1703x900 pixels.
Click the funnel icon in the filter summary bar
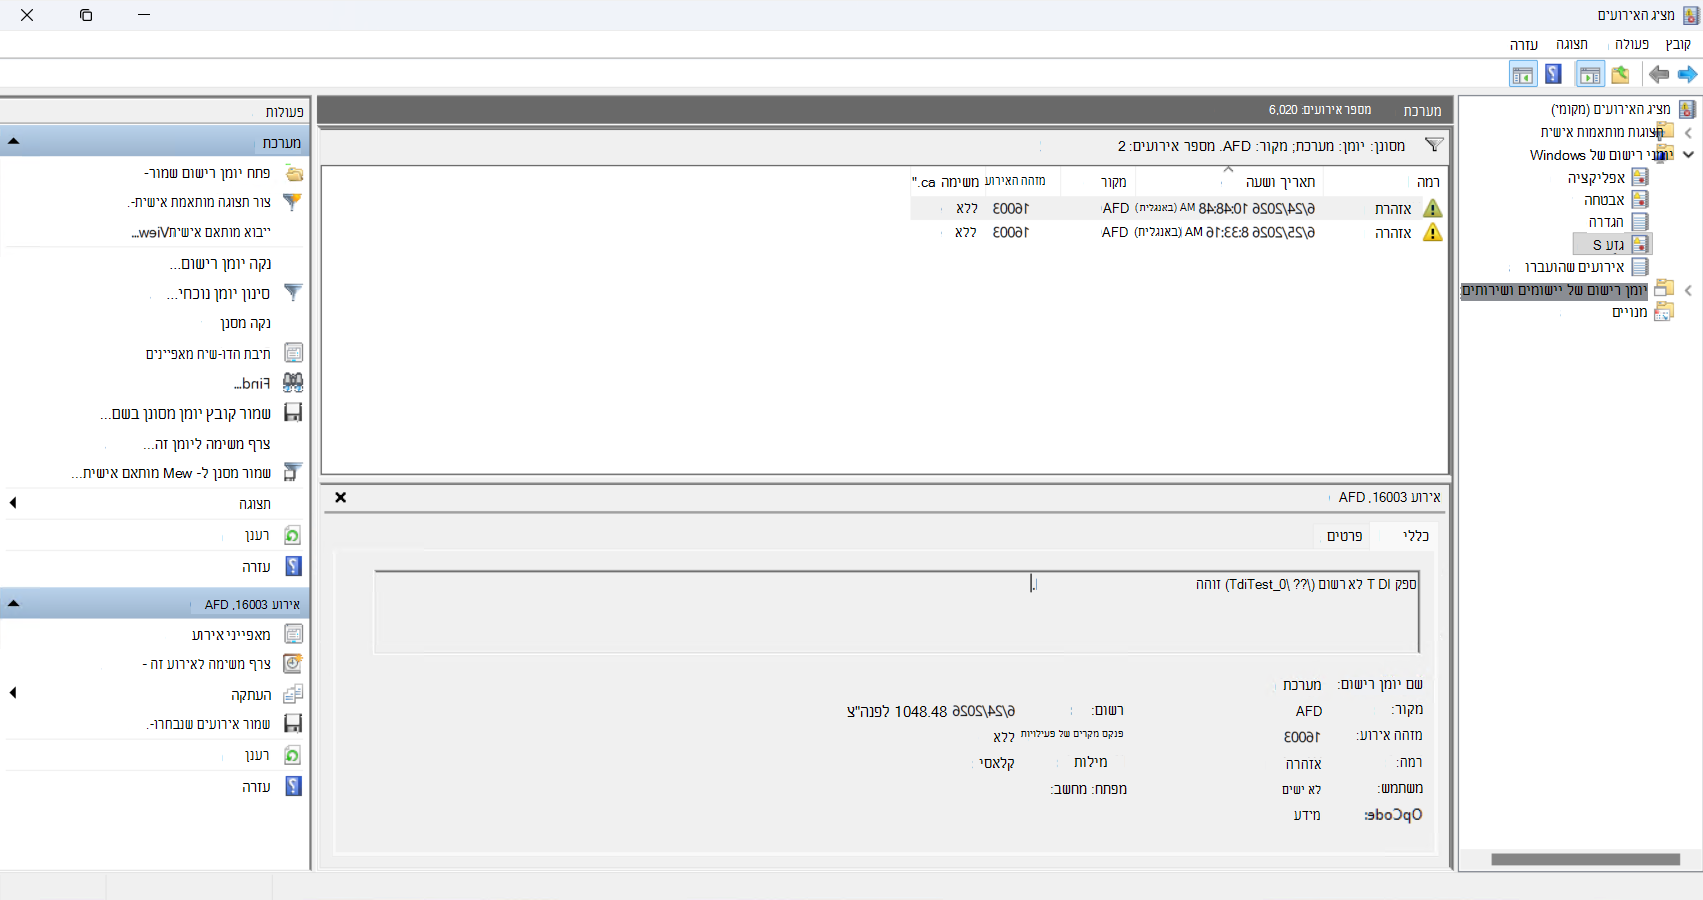1434,145
